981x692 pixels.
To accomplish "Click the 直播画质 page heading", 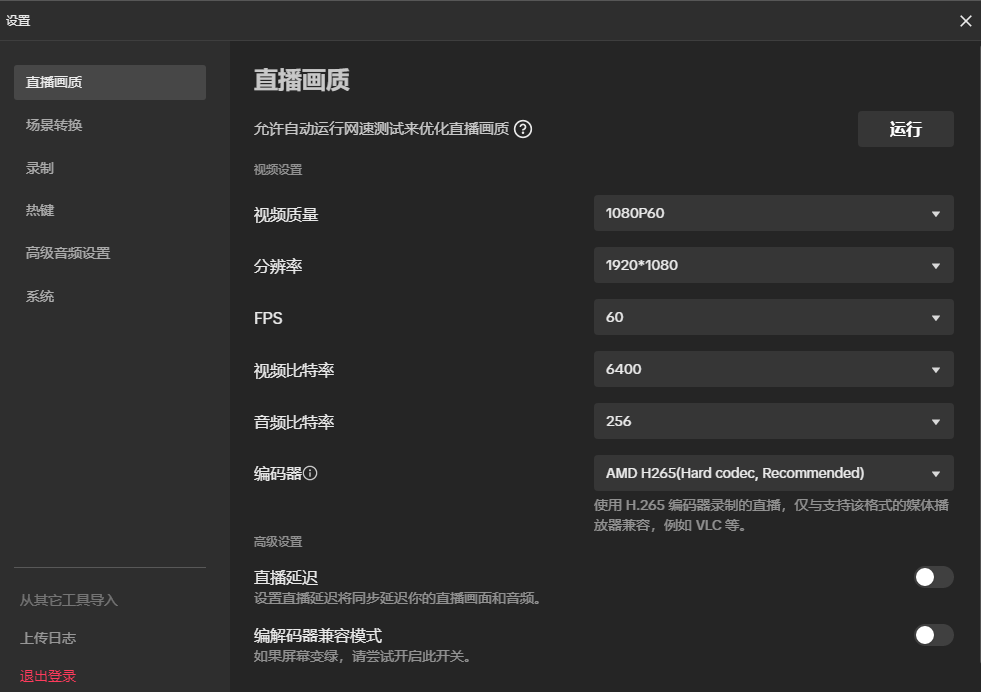I will 301,80.
